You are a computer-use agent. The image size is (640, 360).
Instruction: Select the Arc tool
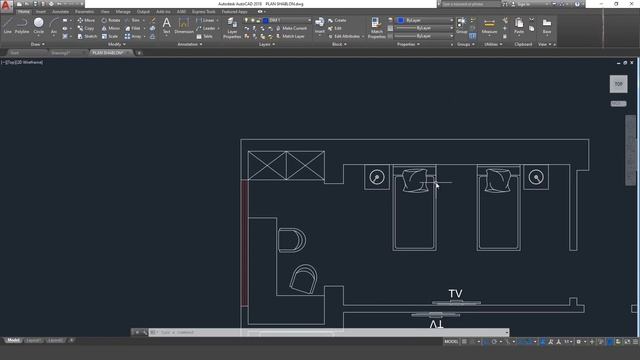(53, 26)
